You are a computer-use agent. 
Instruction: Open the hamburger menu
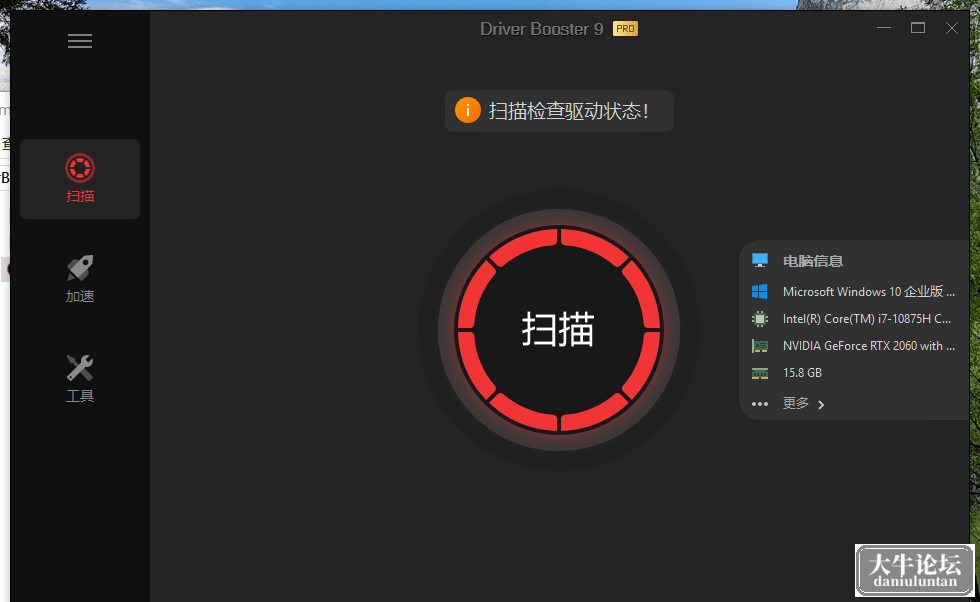[80, 41]
